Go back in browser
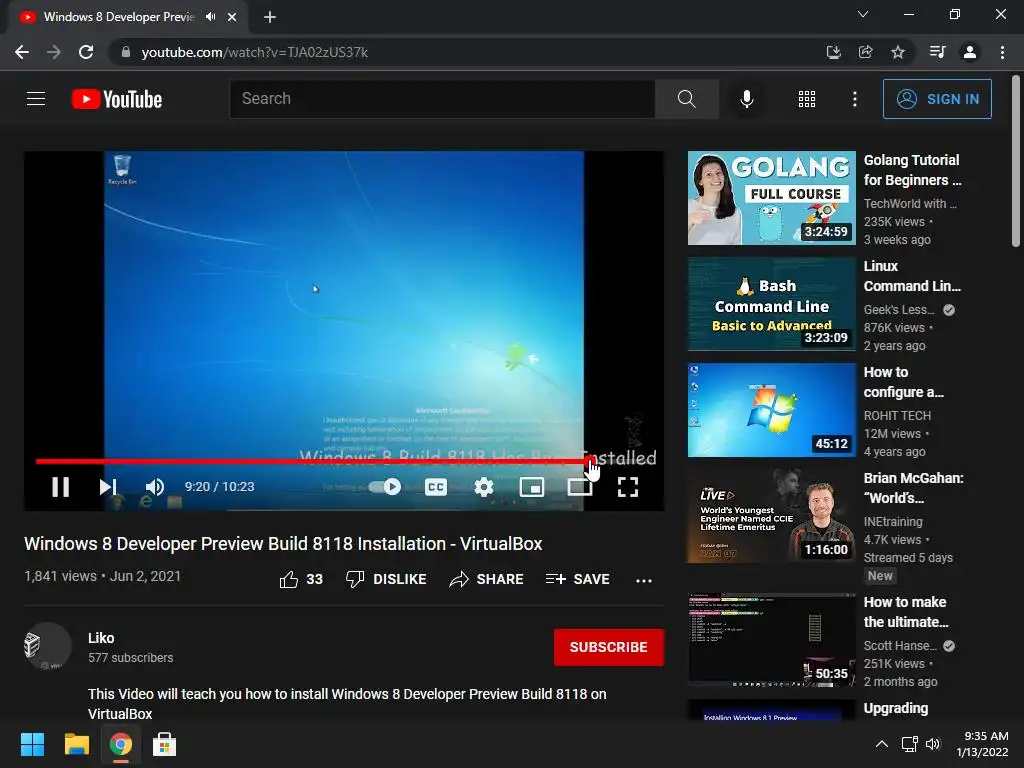Viewport: 1024px width, 768px height. 22,52
